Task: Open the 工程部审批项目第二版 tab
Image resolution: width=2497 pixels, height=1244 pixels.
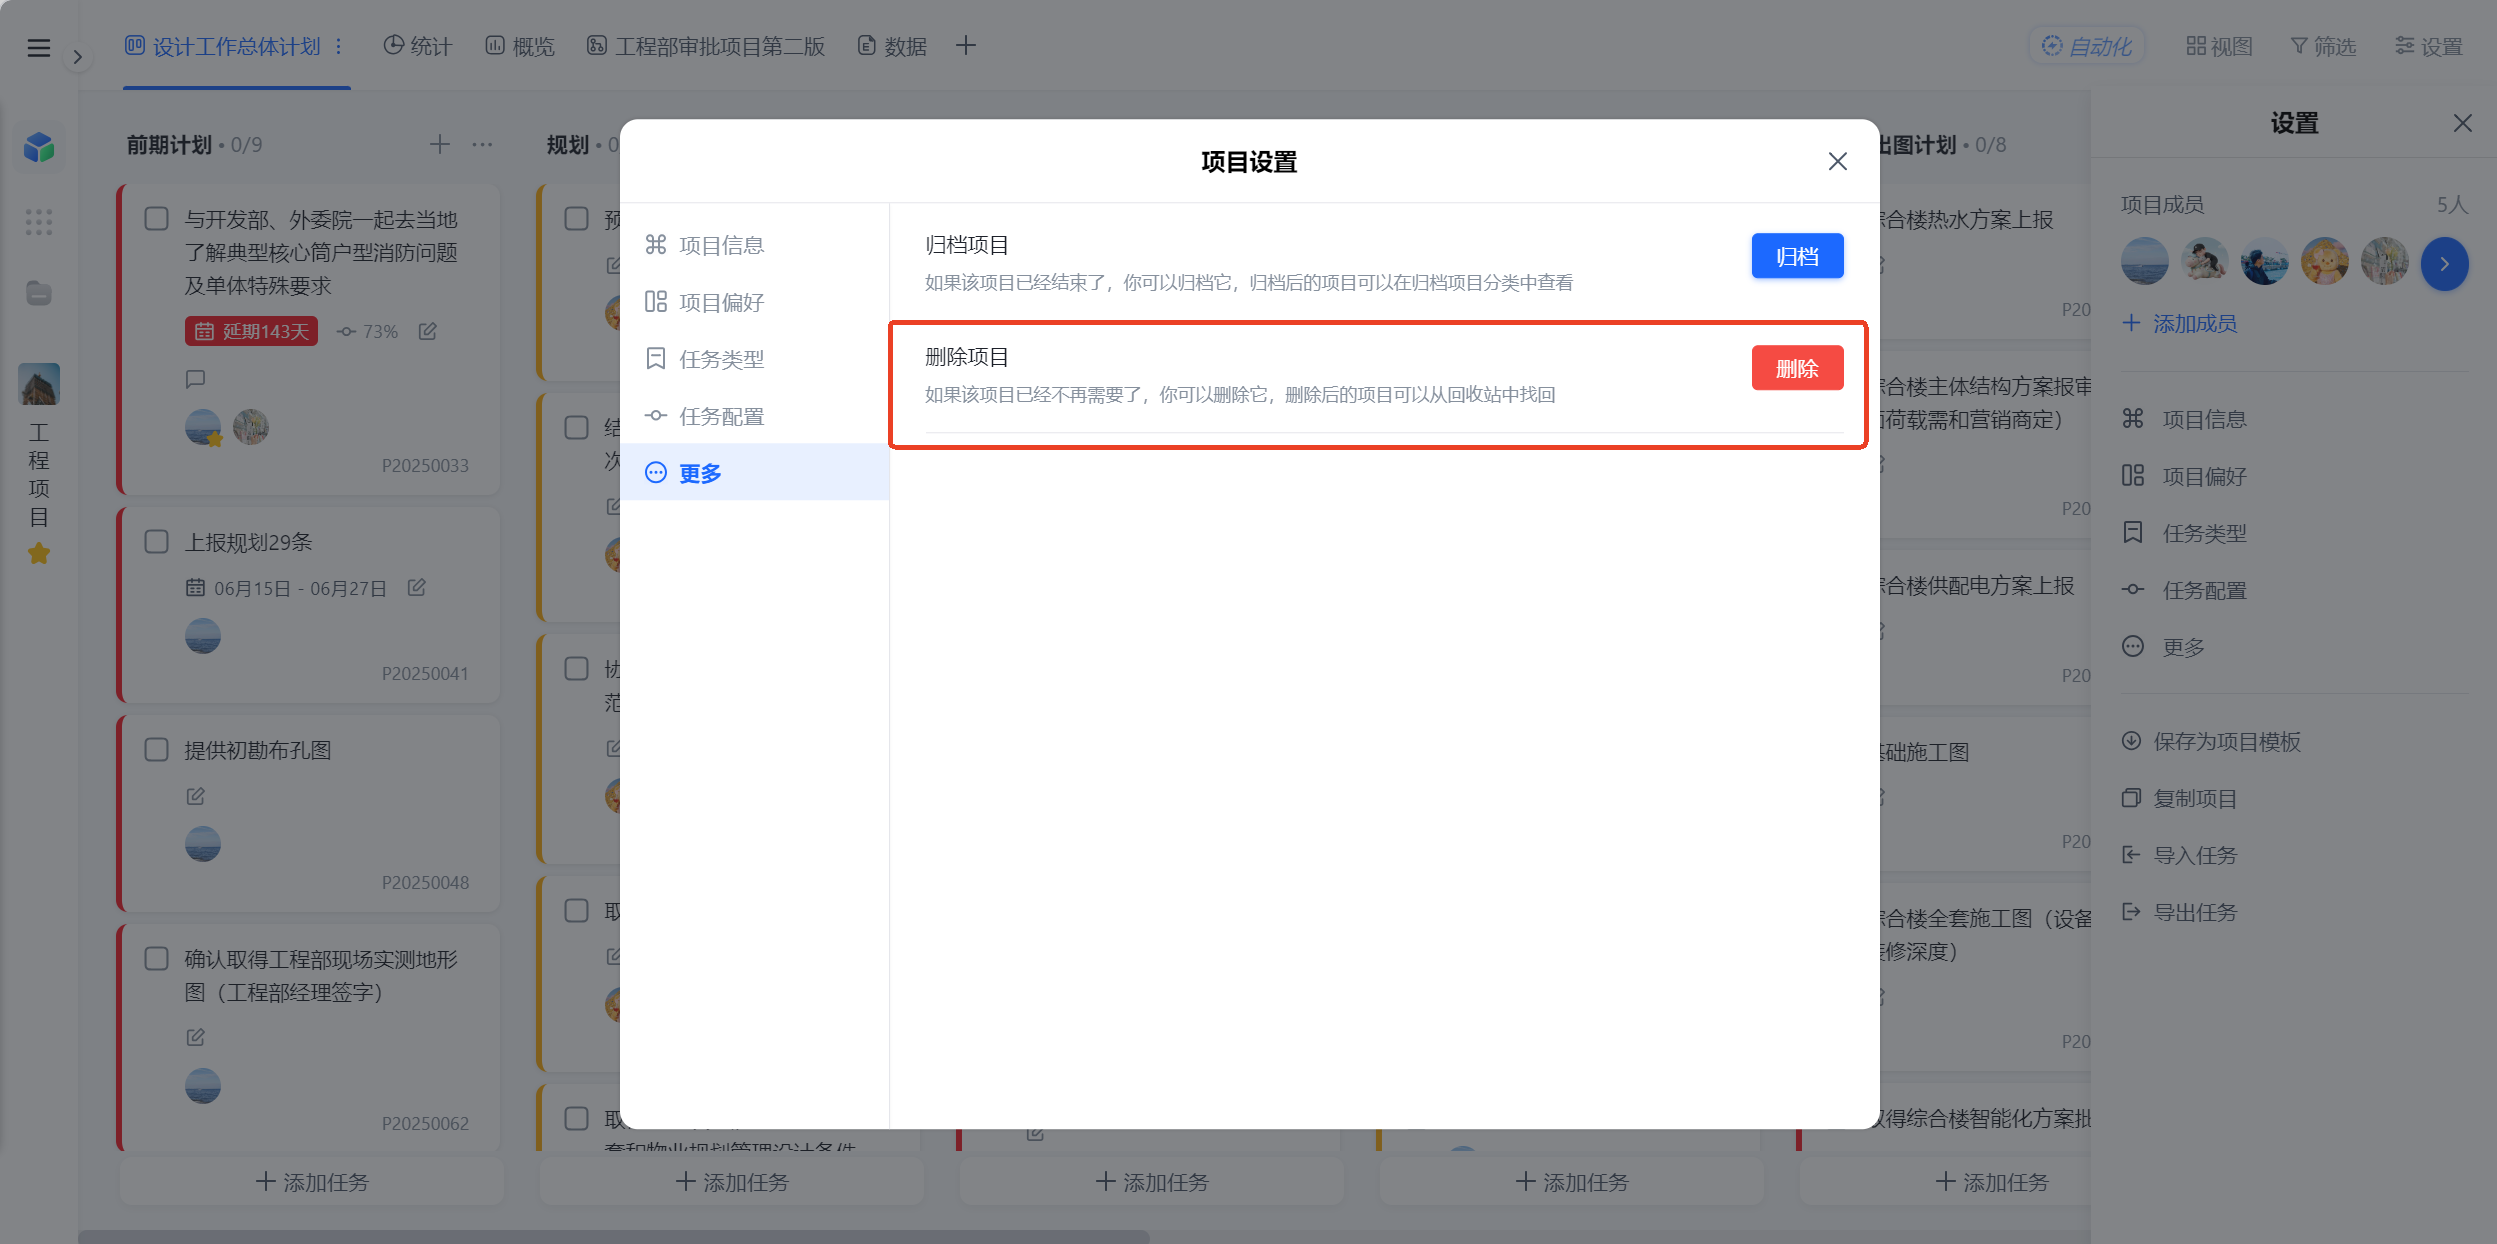Action: click(706, 46)
